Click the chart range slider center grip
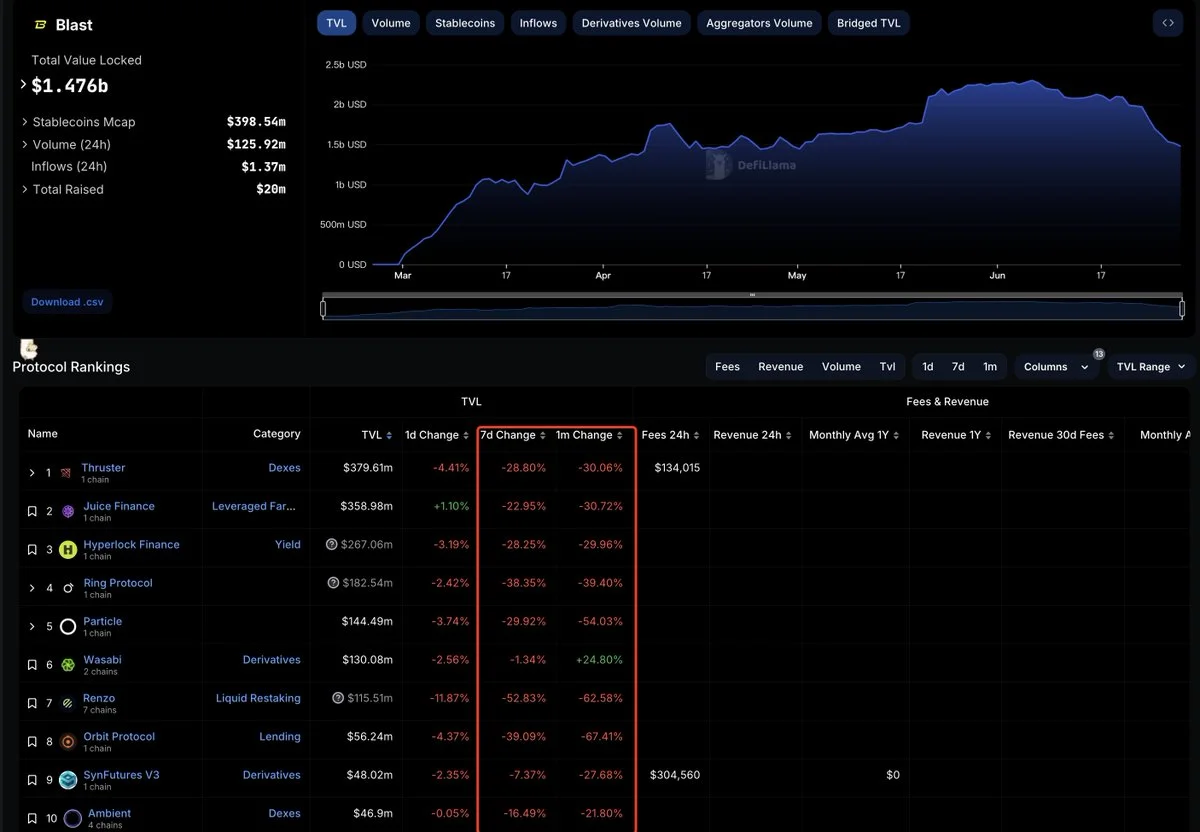Viewport: 1200px width, 832px height. coord(752,295)
